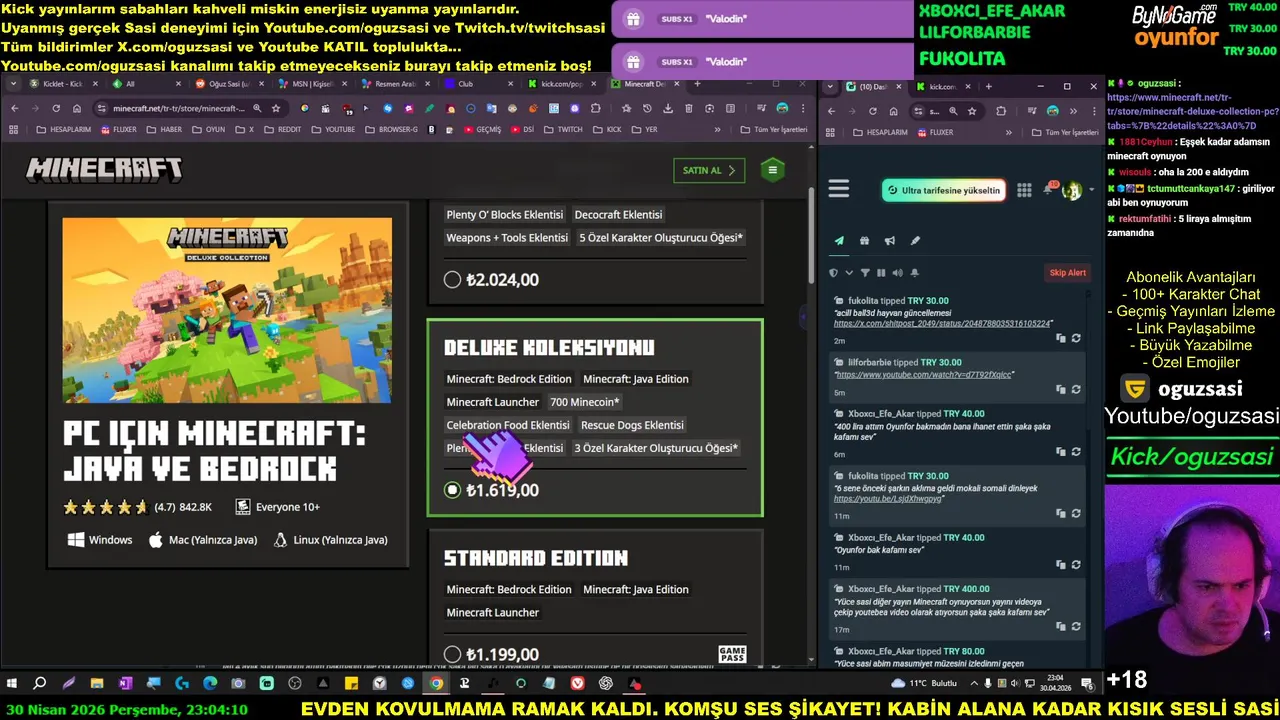The width and height of the screenshot is (1280, 720).
Task: Switch to kick.com/pop tab in left browser
Action: 560,84
